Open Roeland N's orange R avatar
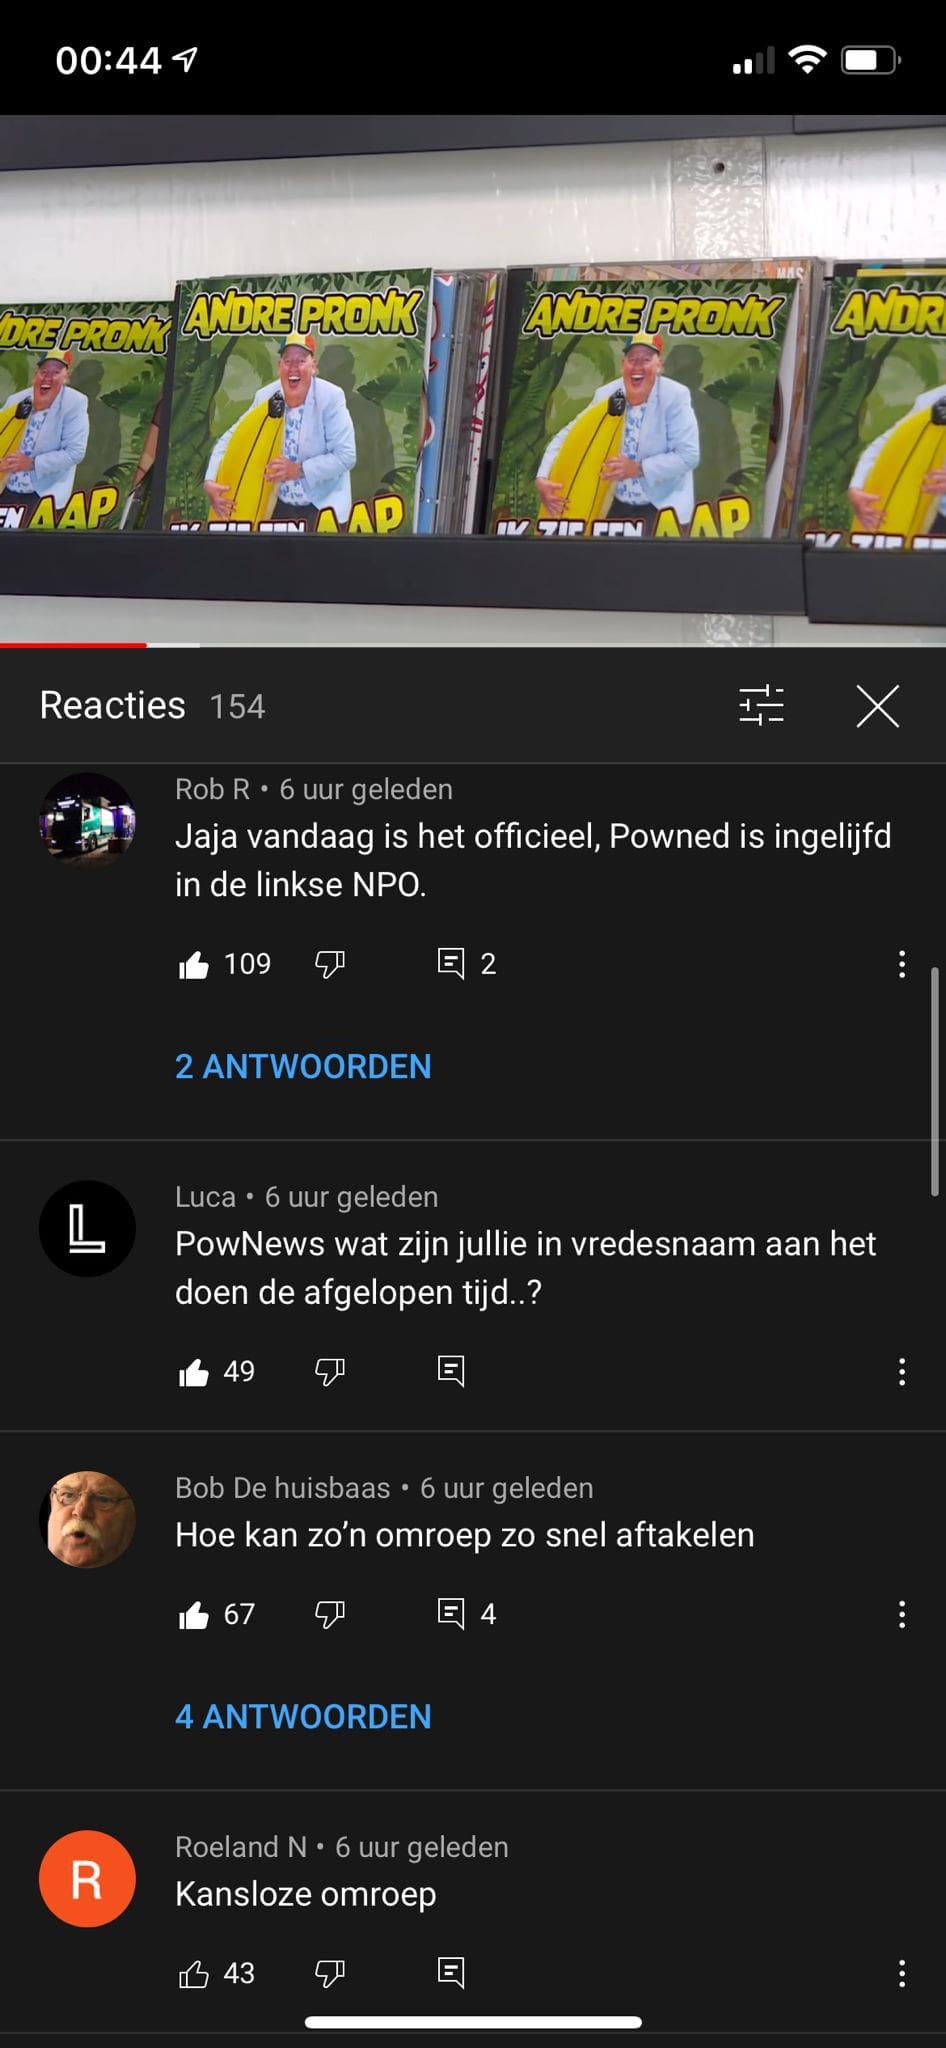 point(87,1878)
